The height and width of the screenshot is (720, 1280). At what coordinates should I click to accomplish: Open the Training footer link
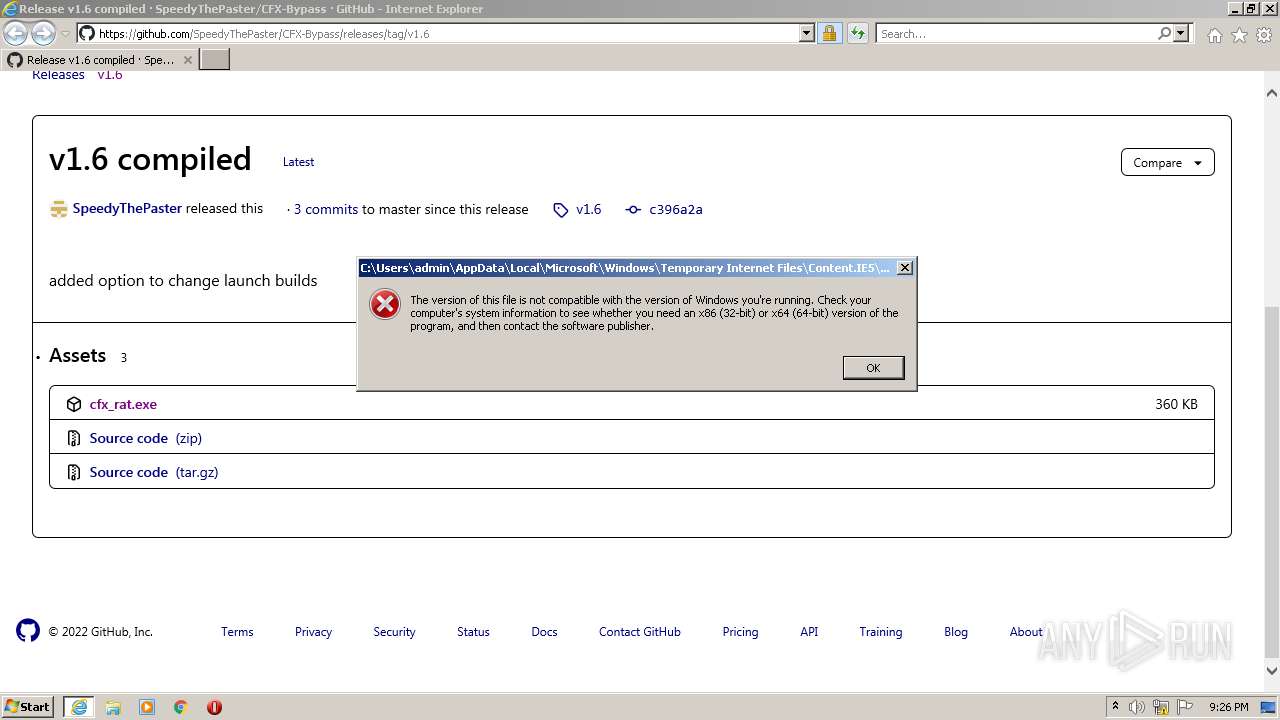click(x=881, y=632)
